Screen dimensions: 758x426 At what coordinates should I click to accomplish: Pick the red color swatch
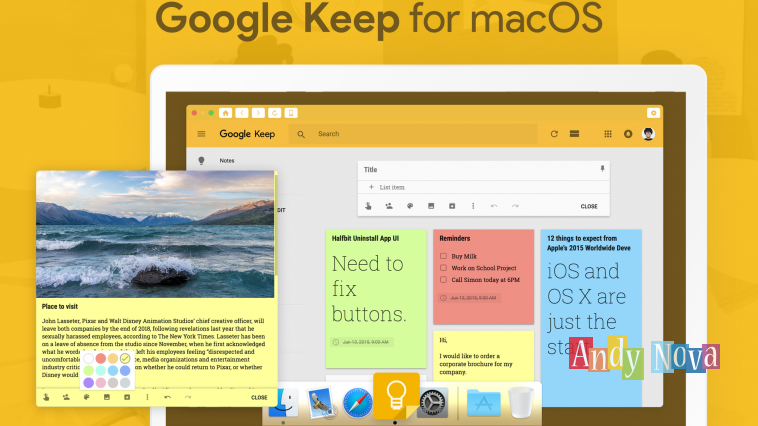101,358
